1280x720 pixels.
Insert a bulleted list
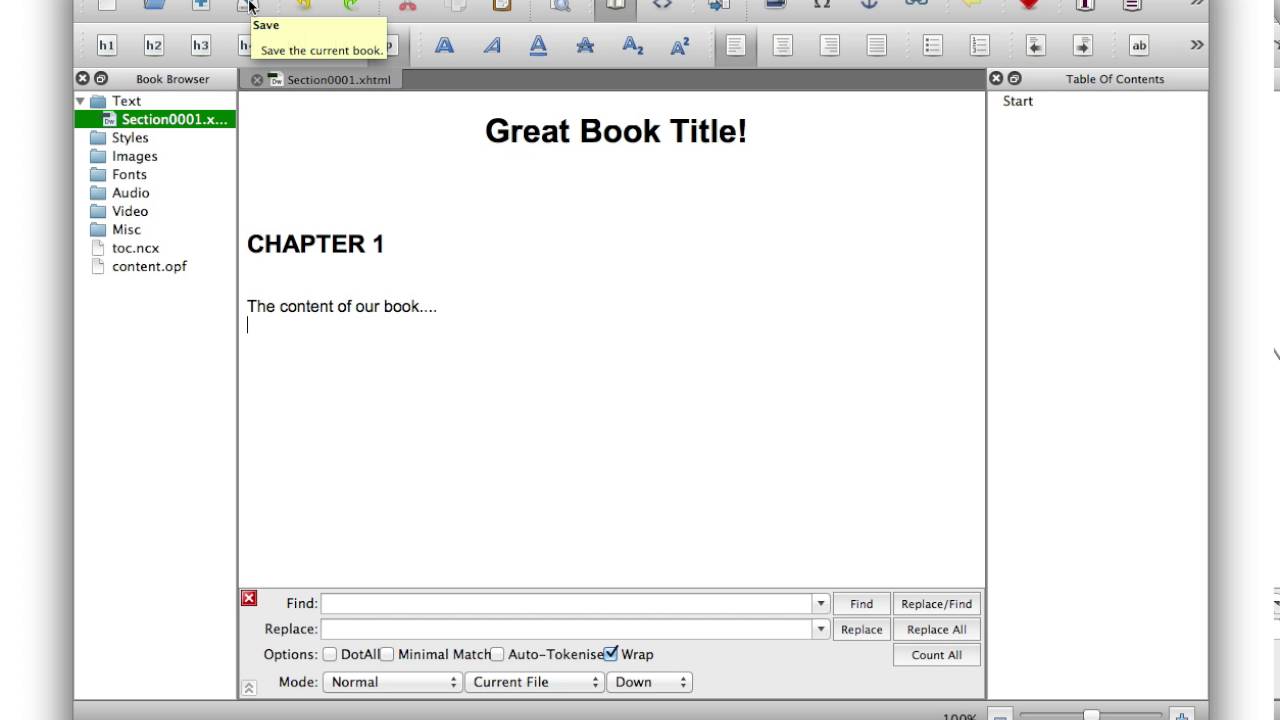click(932, 45)
